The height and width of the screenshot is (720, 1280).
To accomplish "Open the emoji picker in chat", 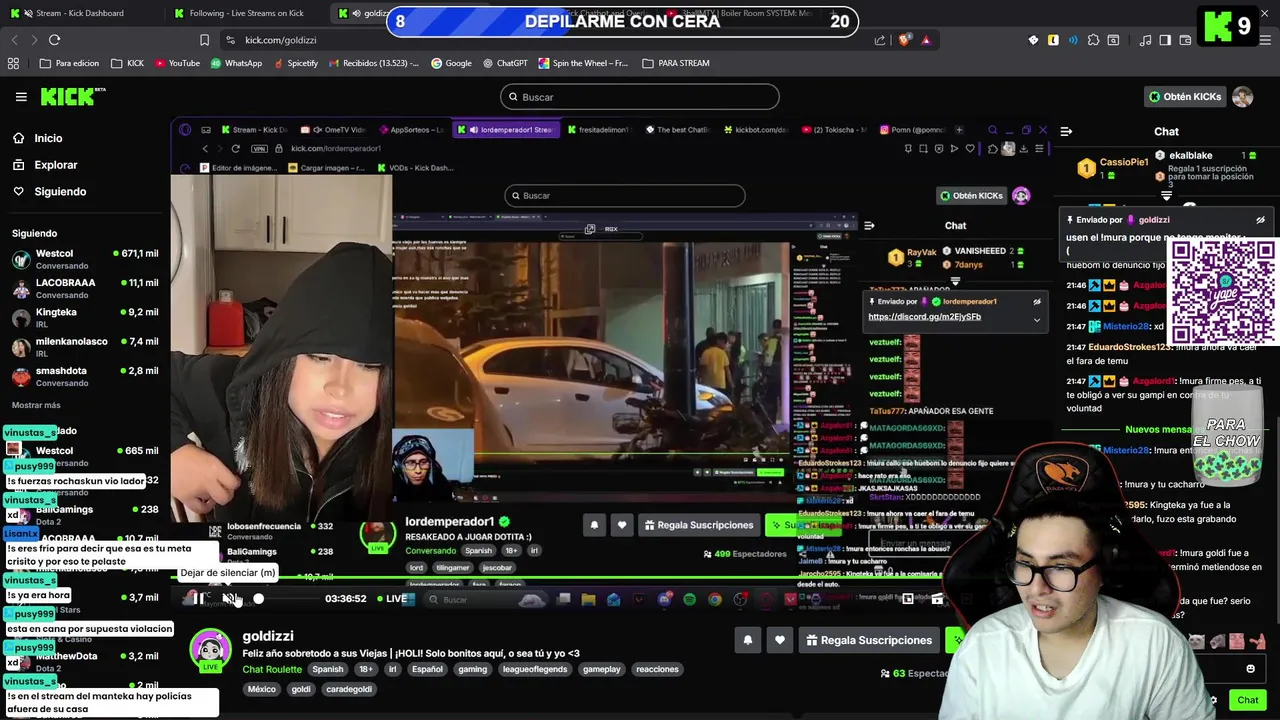I will point(1250,669).
